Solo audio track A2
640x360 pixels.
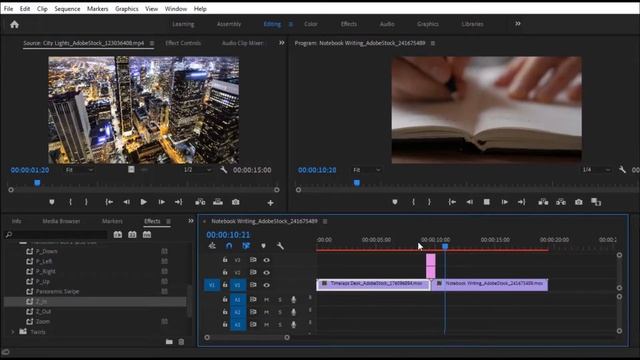pyautogui.click(x=280, y=312)
